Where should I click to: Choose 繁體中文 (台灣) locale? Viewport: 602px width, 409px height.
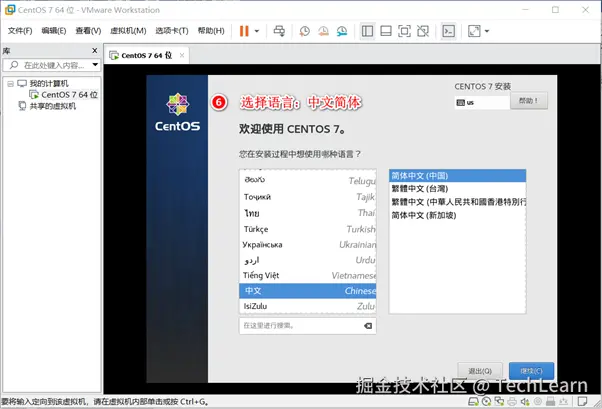(457, 189)
